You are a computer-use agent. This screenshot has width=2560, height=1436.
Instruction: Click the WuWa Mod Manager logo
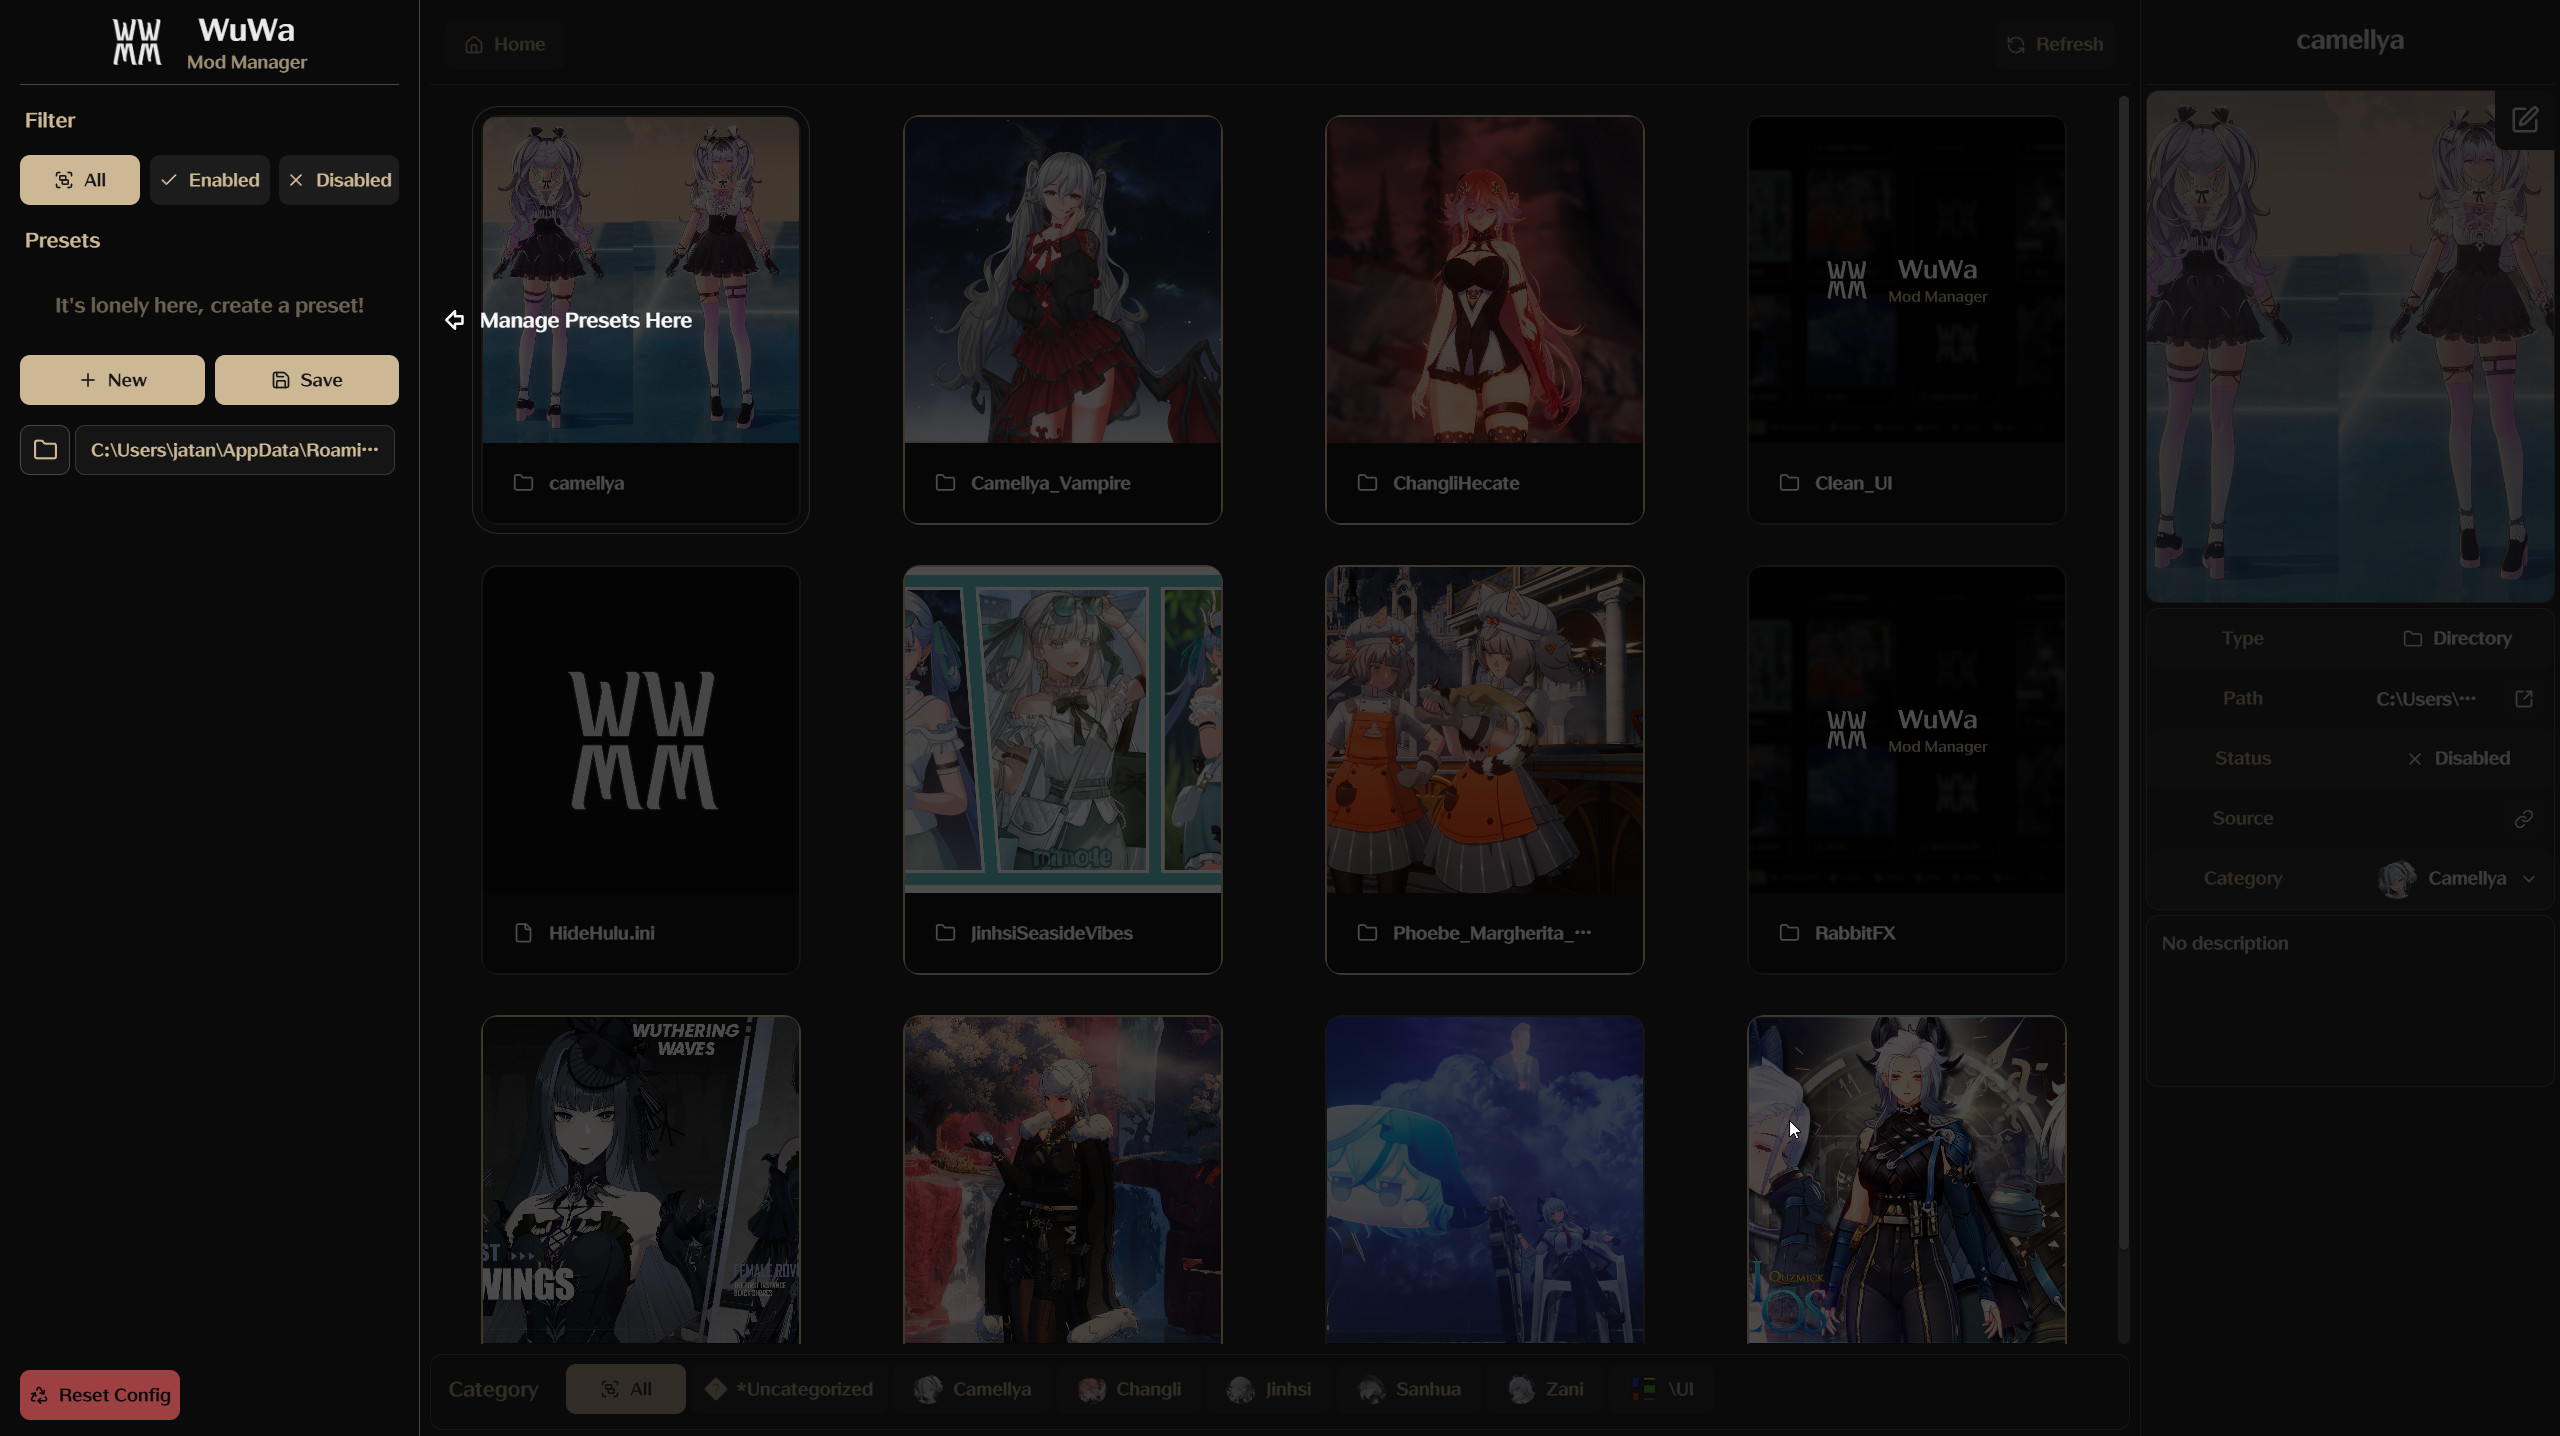136,42
